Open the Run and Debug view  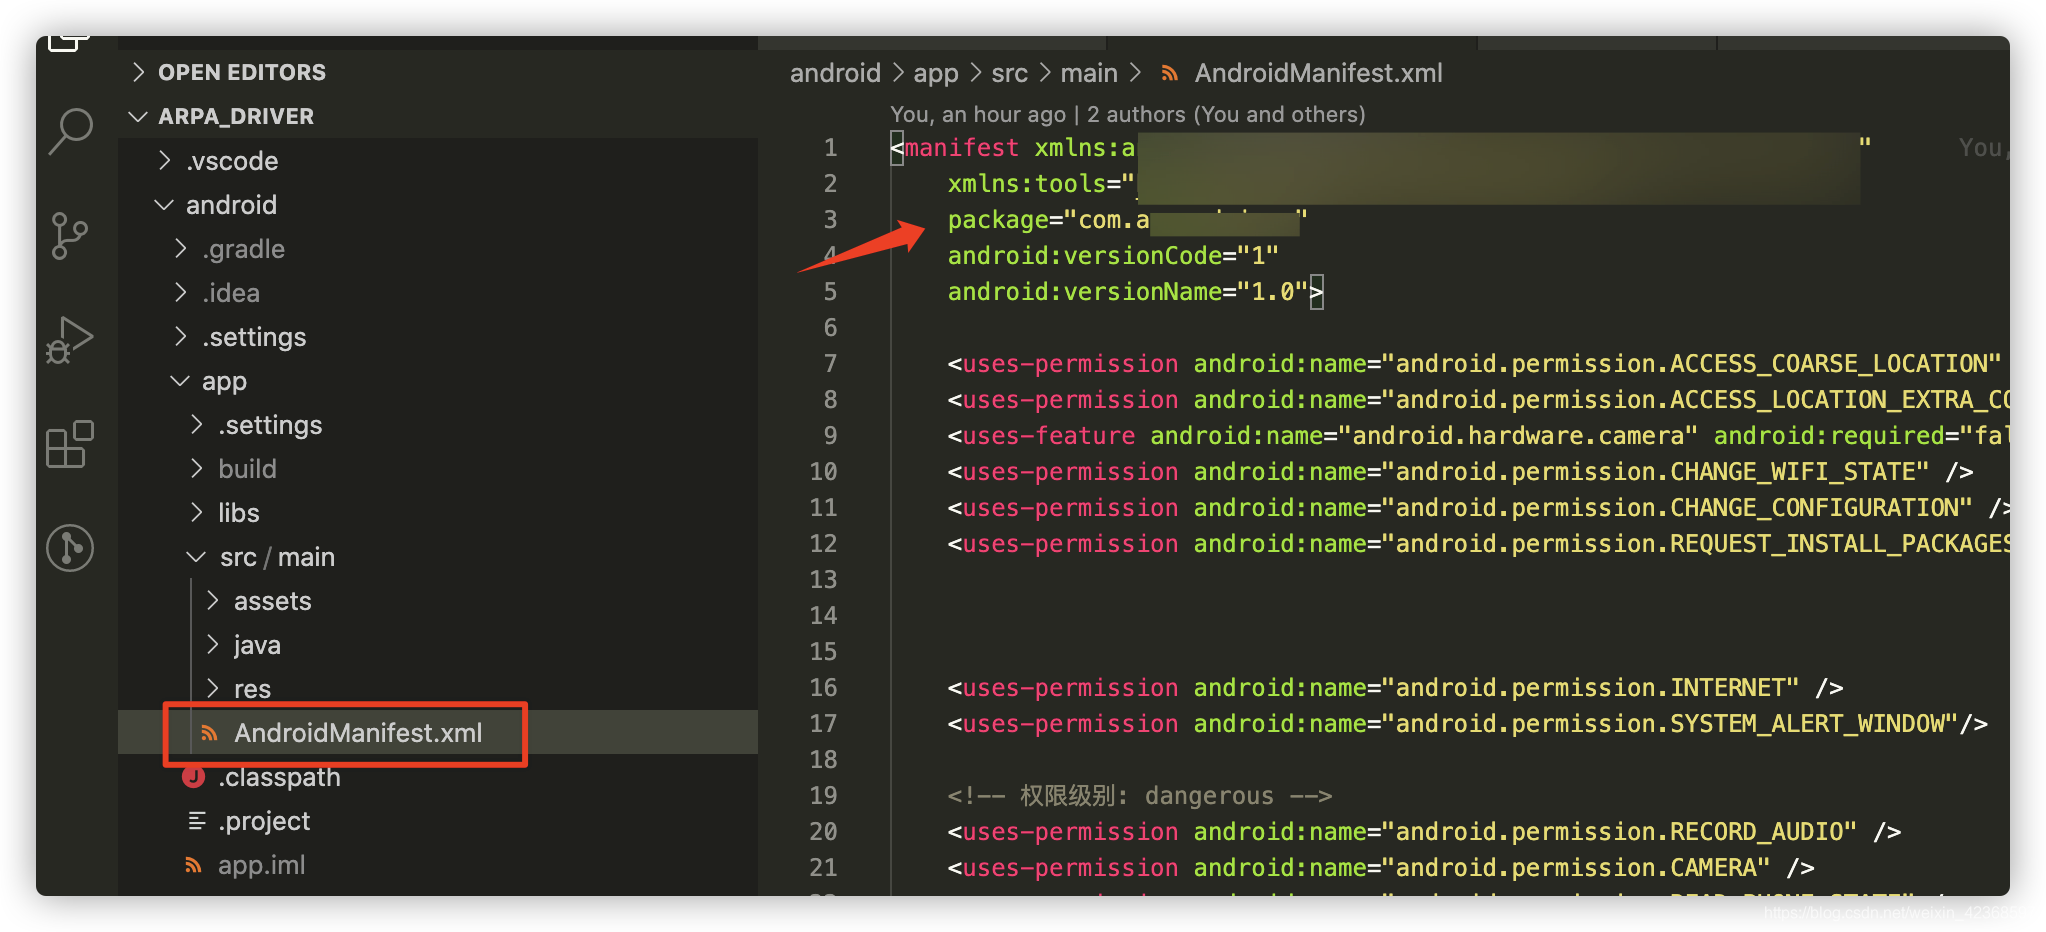69,340
